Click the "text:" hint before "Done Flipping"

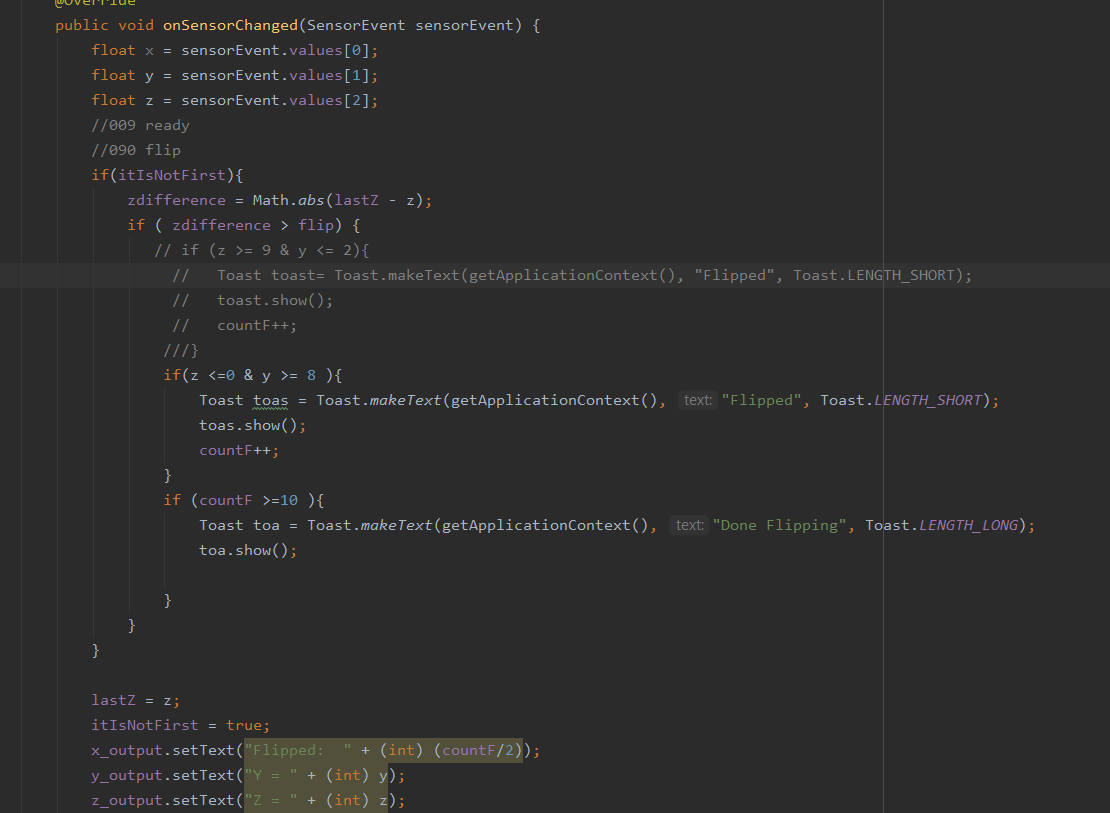(689, 525)
